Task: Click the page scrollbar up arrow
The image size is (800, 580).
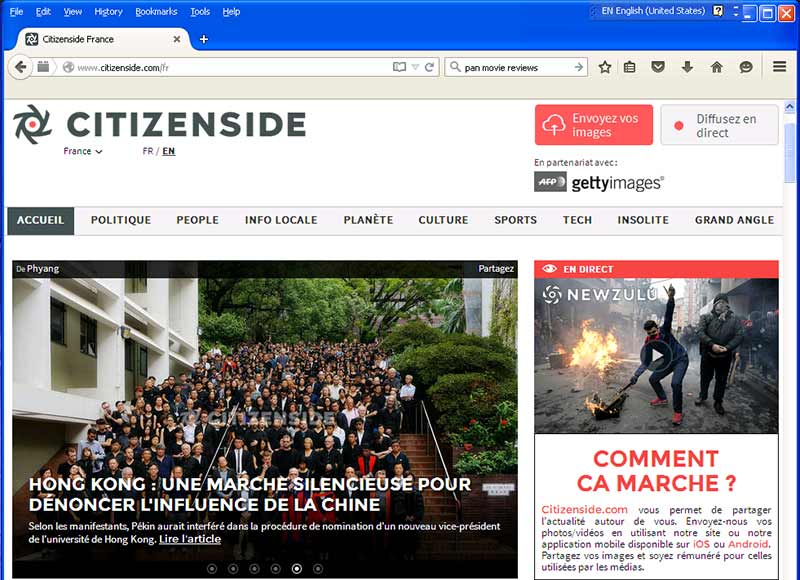Action: tap(789, 107)
